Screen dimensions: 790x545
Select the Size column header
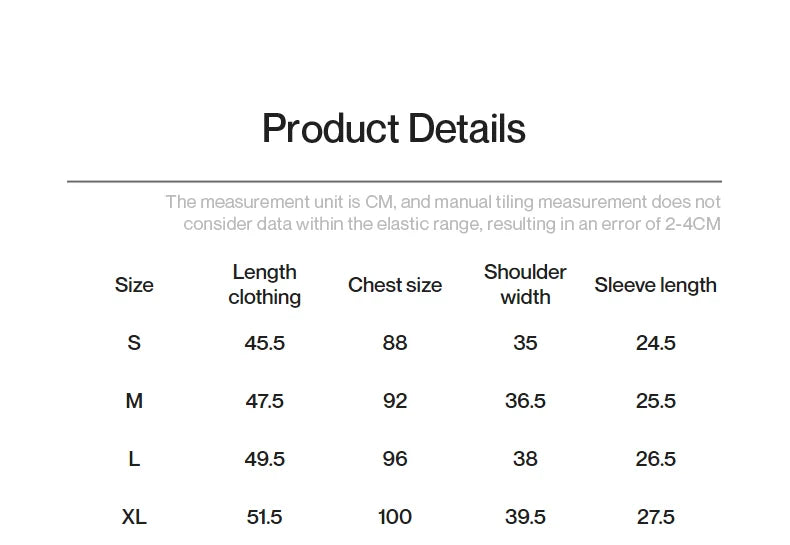[134, 285]
